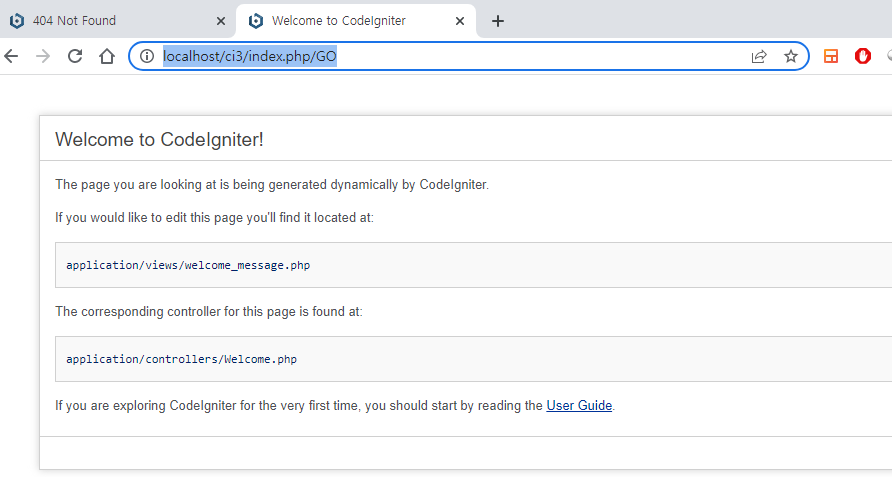Click the Welcome to CodeIgniter tab favicon
The width and height of the screenshot is (892, 477).
[x=256, y=21]
